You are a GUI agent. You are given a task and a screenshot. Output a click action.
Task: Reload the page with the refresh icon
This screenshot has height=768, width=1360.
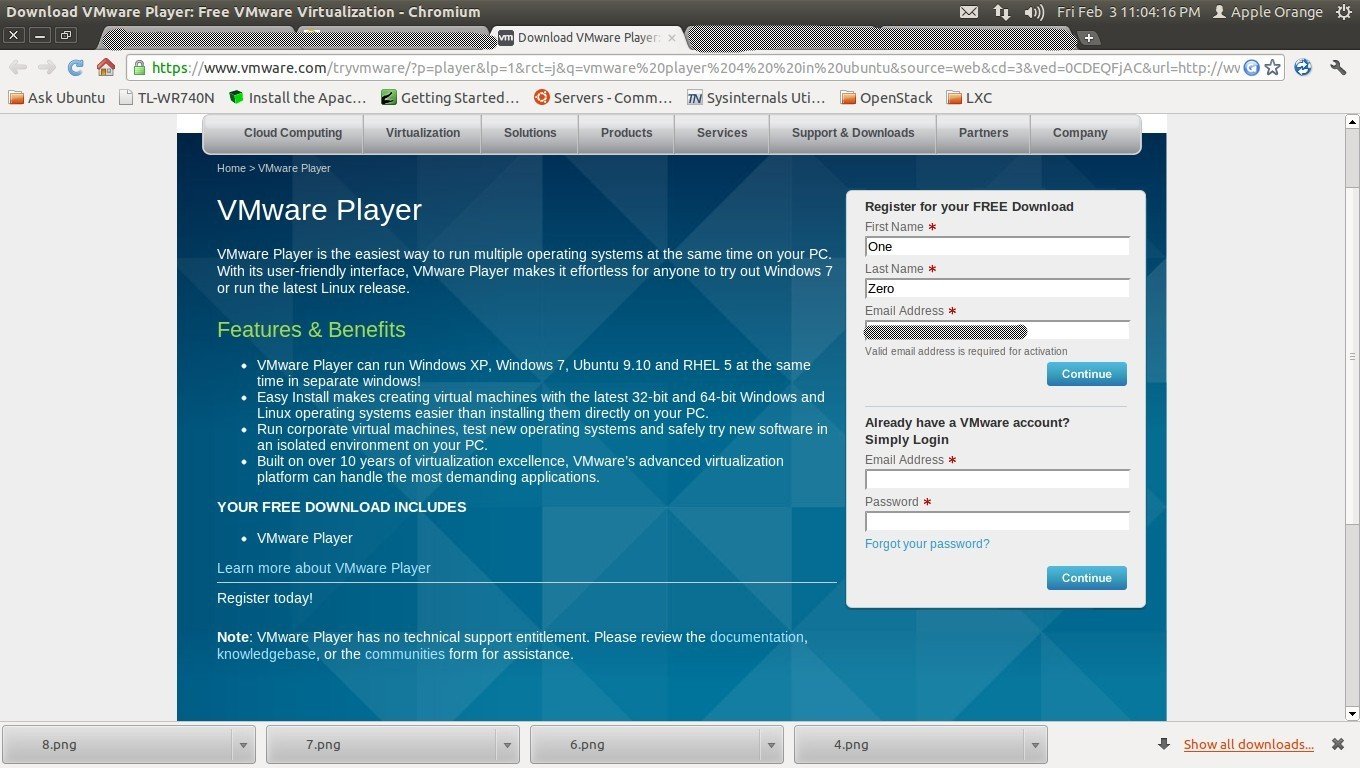pyautogui.click(x=75, y=68)
